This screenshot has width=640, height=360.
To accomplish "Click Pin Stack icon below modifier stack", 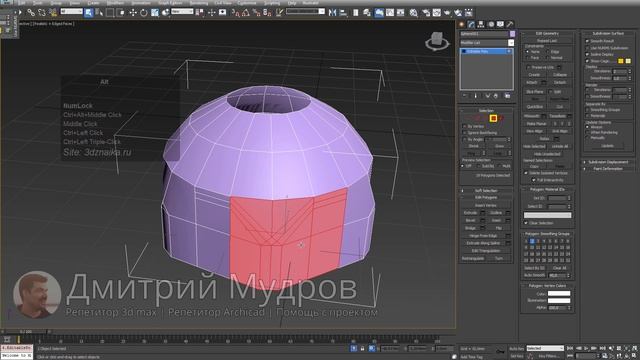I will coord(465,96).
